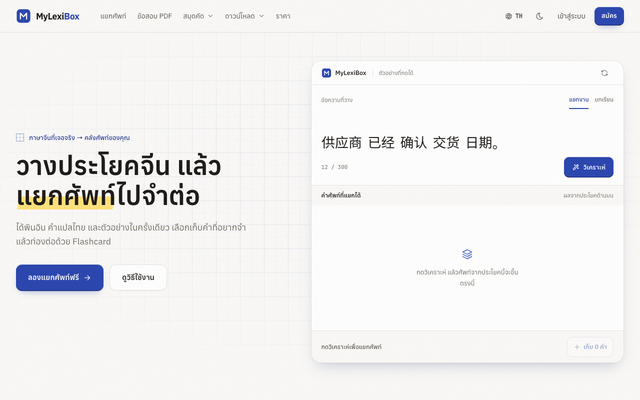Open the MyLexiBox logo in the header
This screenshot has width=640, height=400.
coord(48,16)
